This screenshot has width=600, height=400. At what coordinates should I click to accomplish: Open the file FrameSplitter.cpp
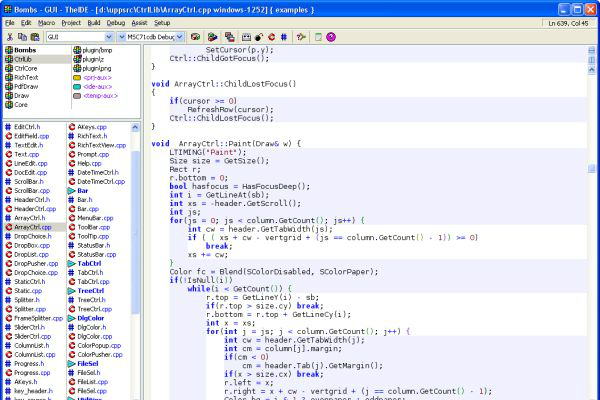click(38, 318)
